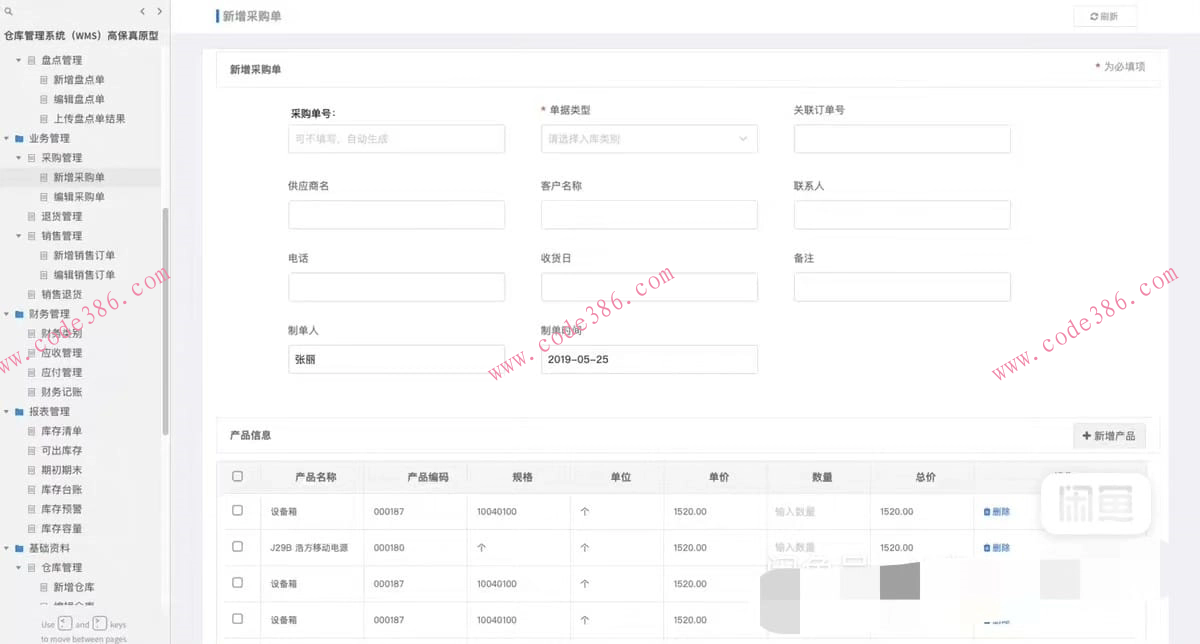
Task: Click page icon beside 退货管理
Action: point(32,217)
